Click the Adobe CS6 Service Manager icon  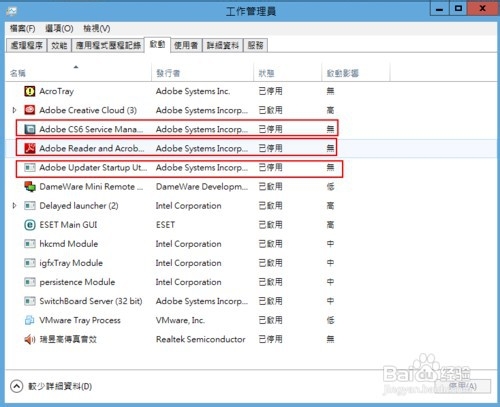[30, 129]
